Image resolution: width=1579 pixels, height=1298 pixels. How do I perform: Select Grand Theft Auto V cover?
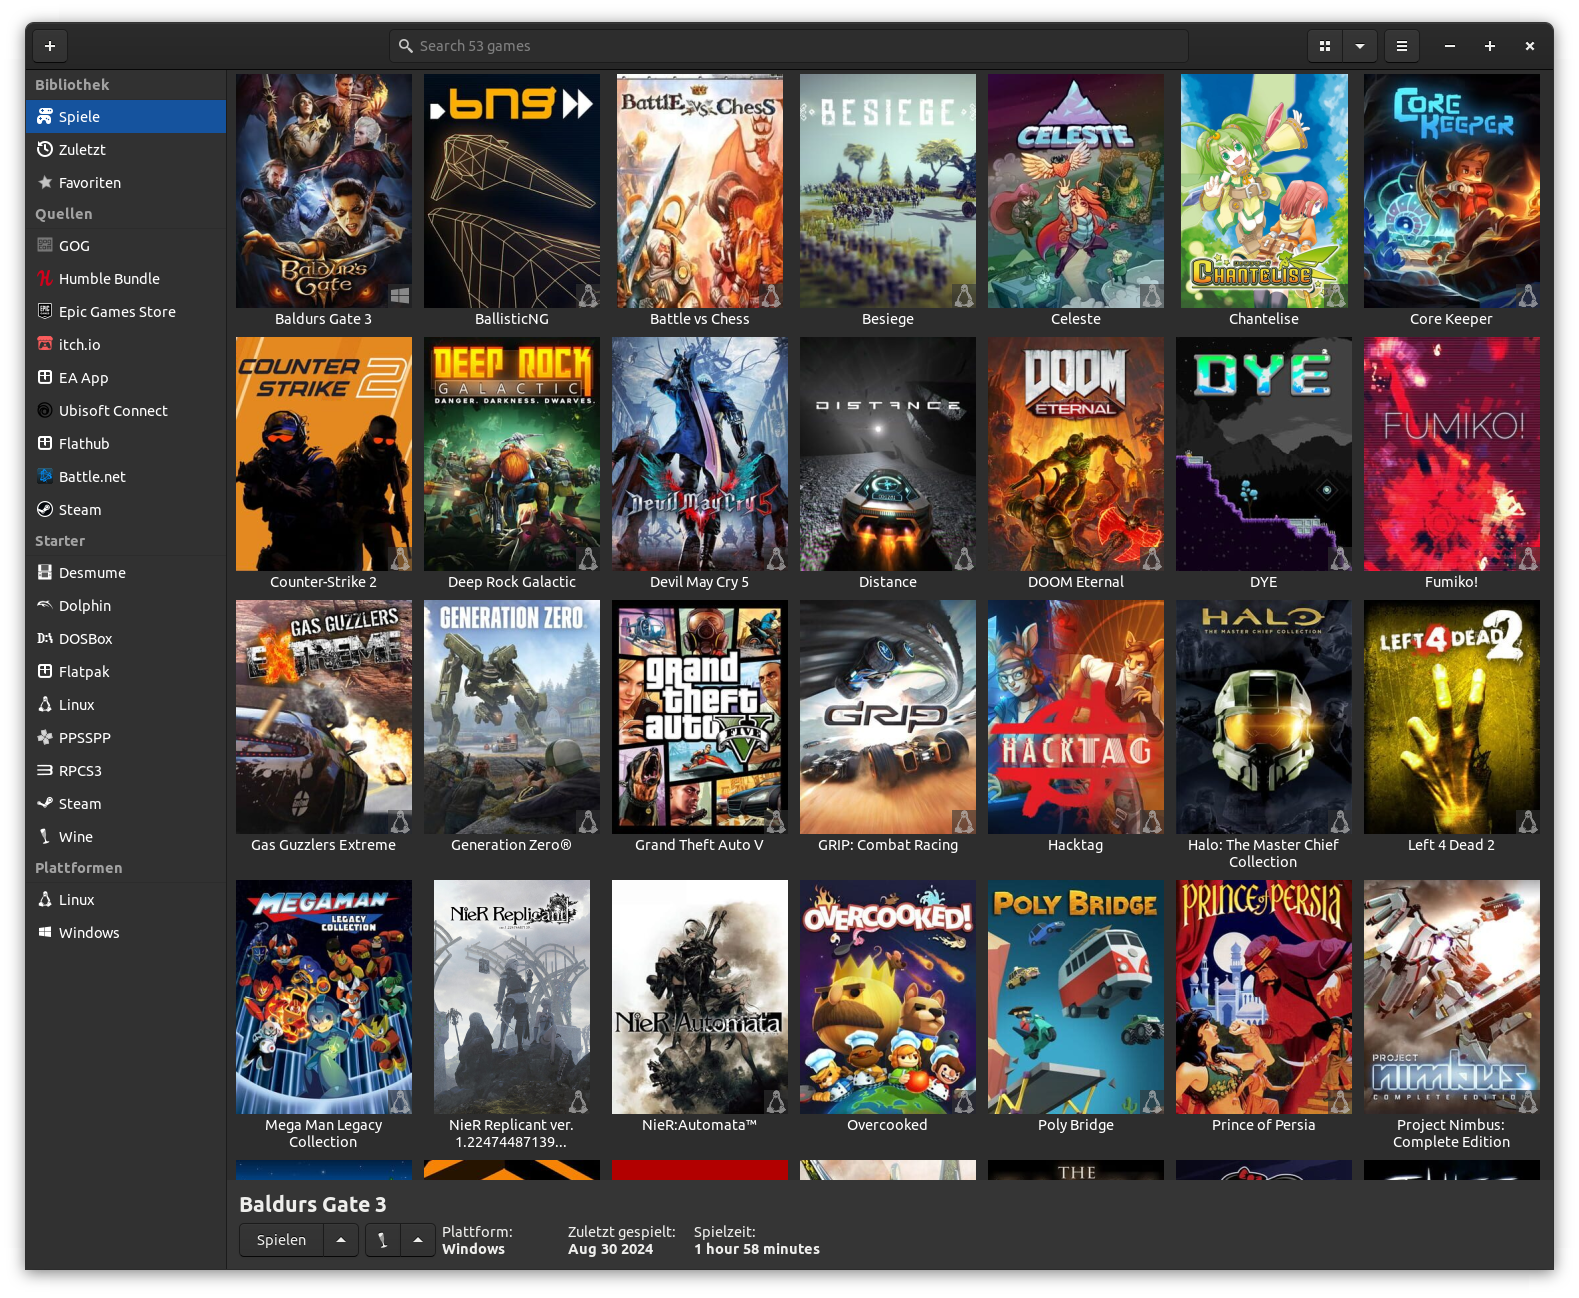700,717
